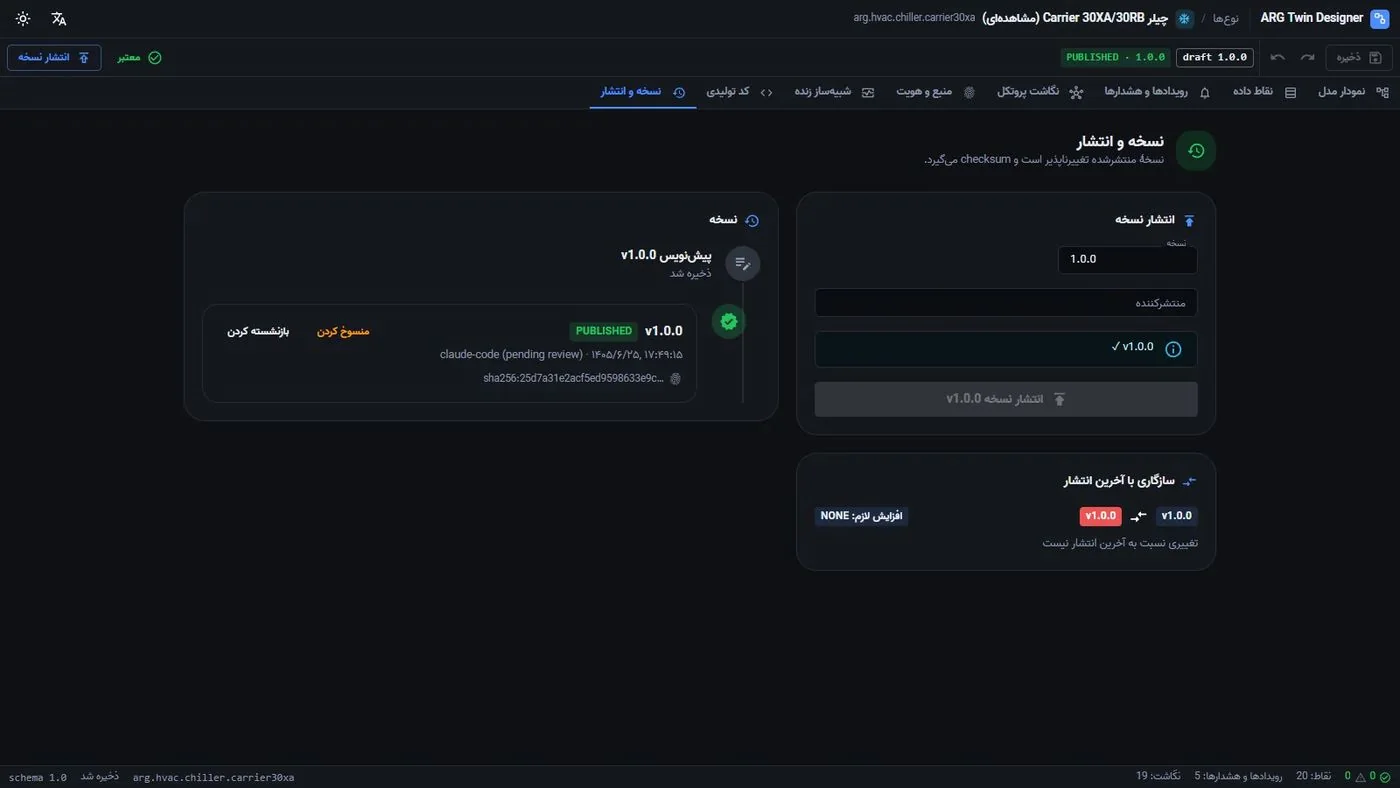Image resolution: width=1400 pixels, height=788 pixels.
Task: Open the منبع و هویت tab
Action: (935, 92)
